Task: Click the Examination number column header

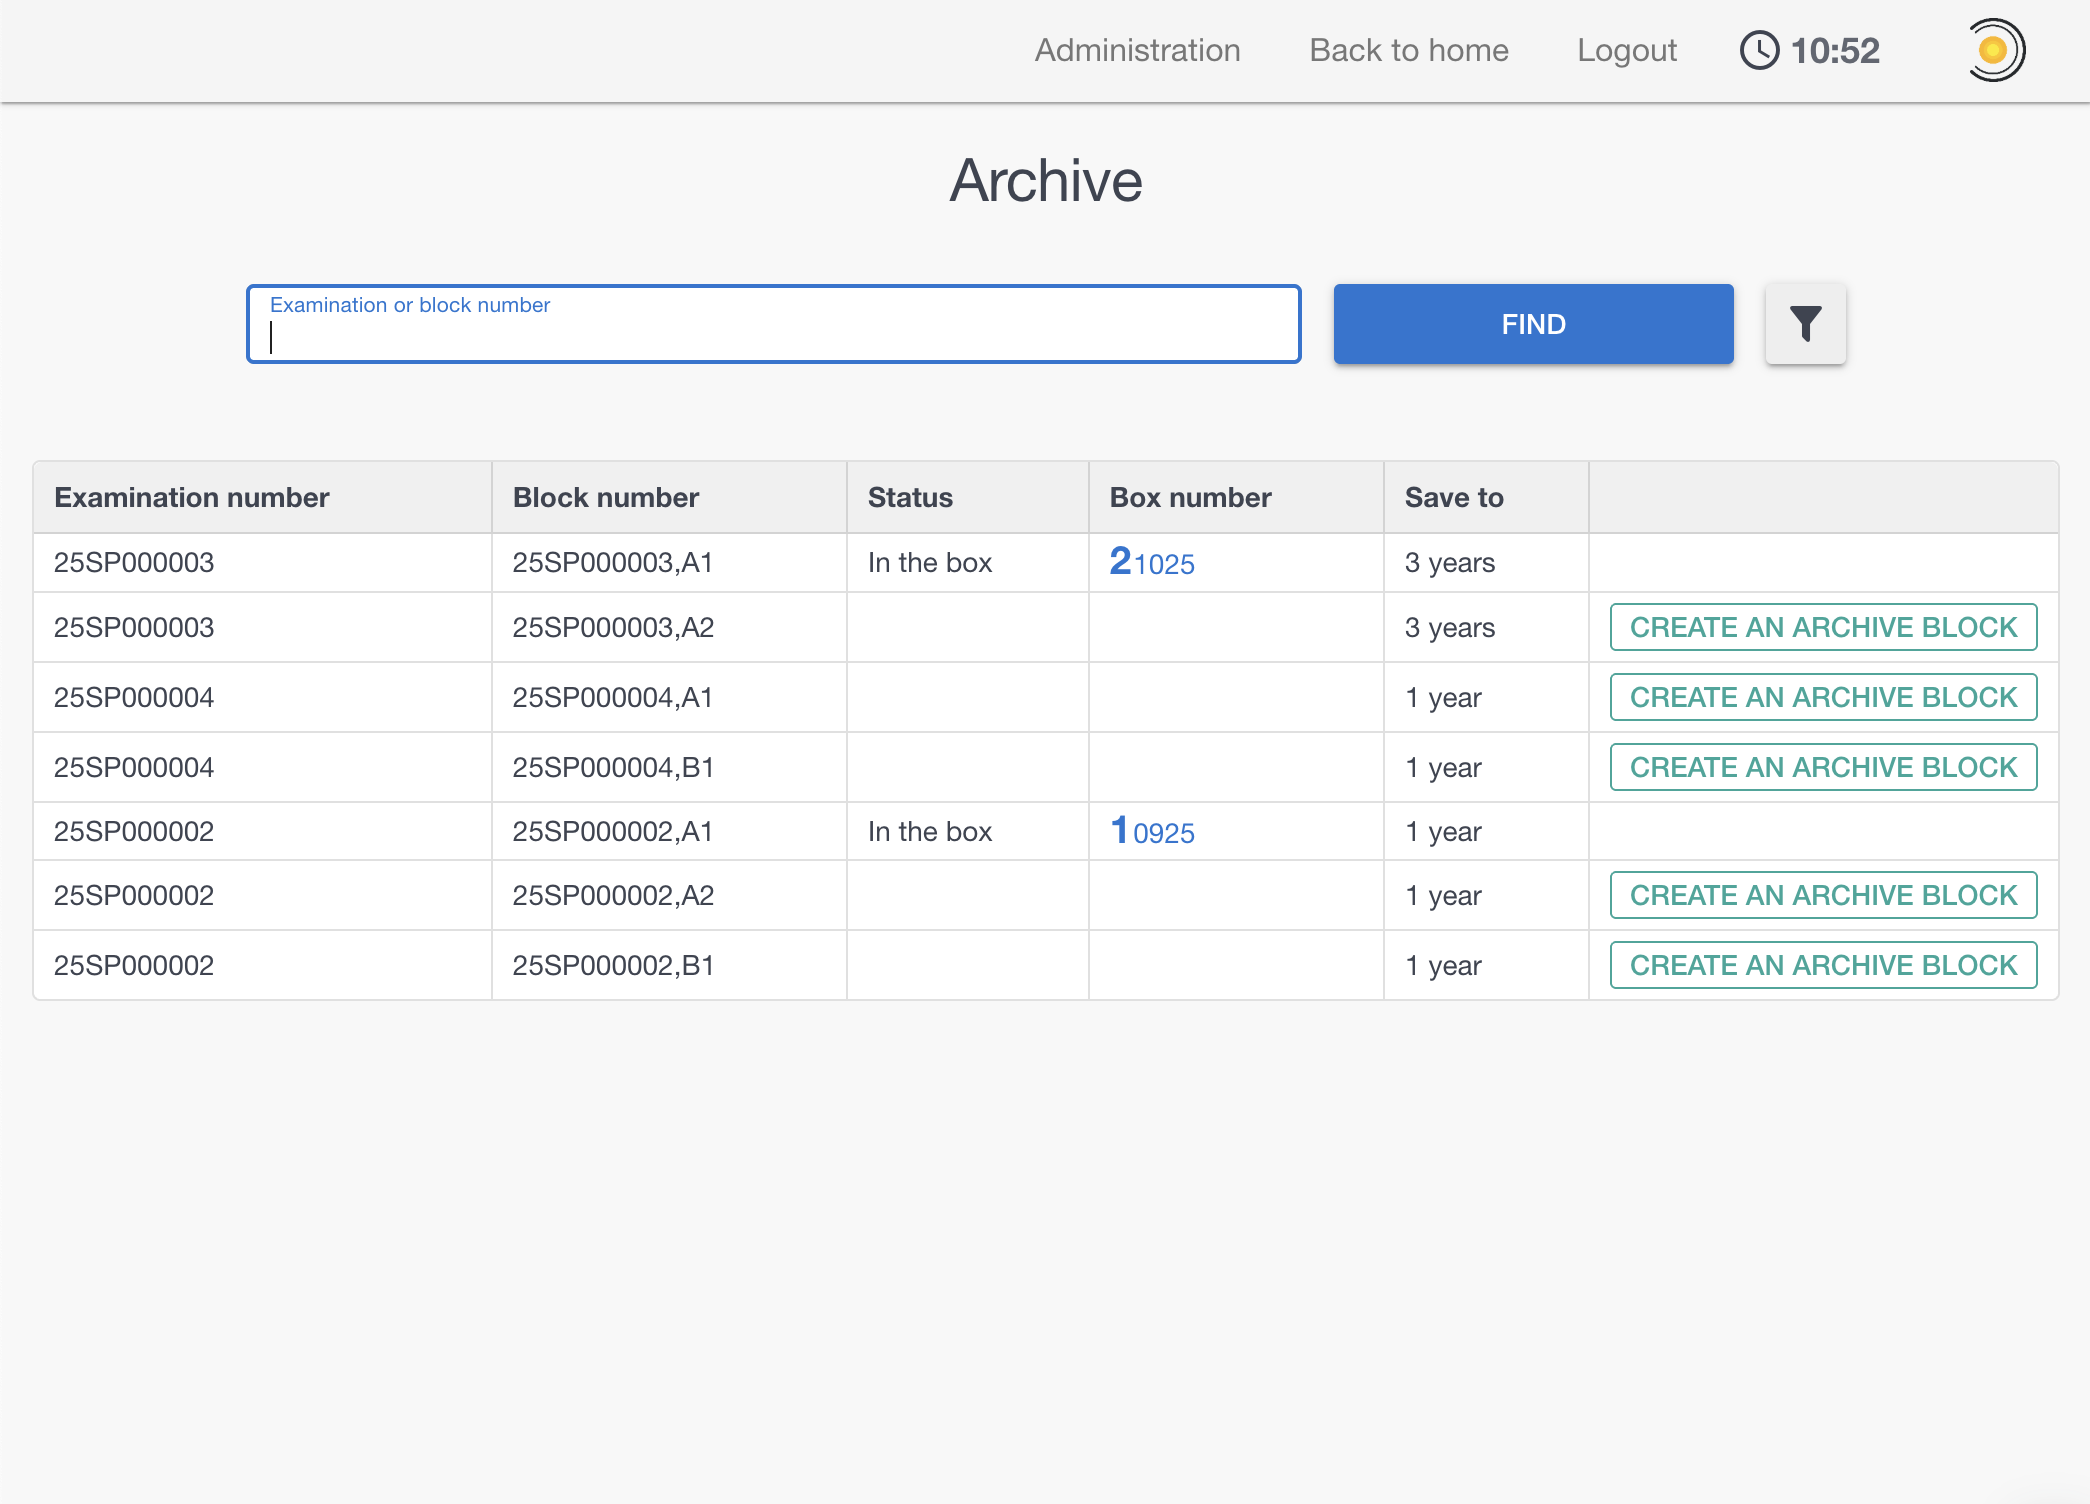Action: point(191,497)
